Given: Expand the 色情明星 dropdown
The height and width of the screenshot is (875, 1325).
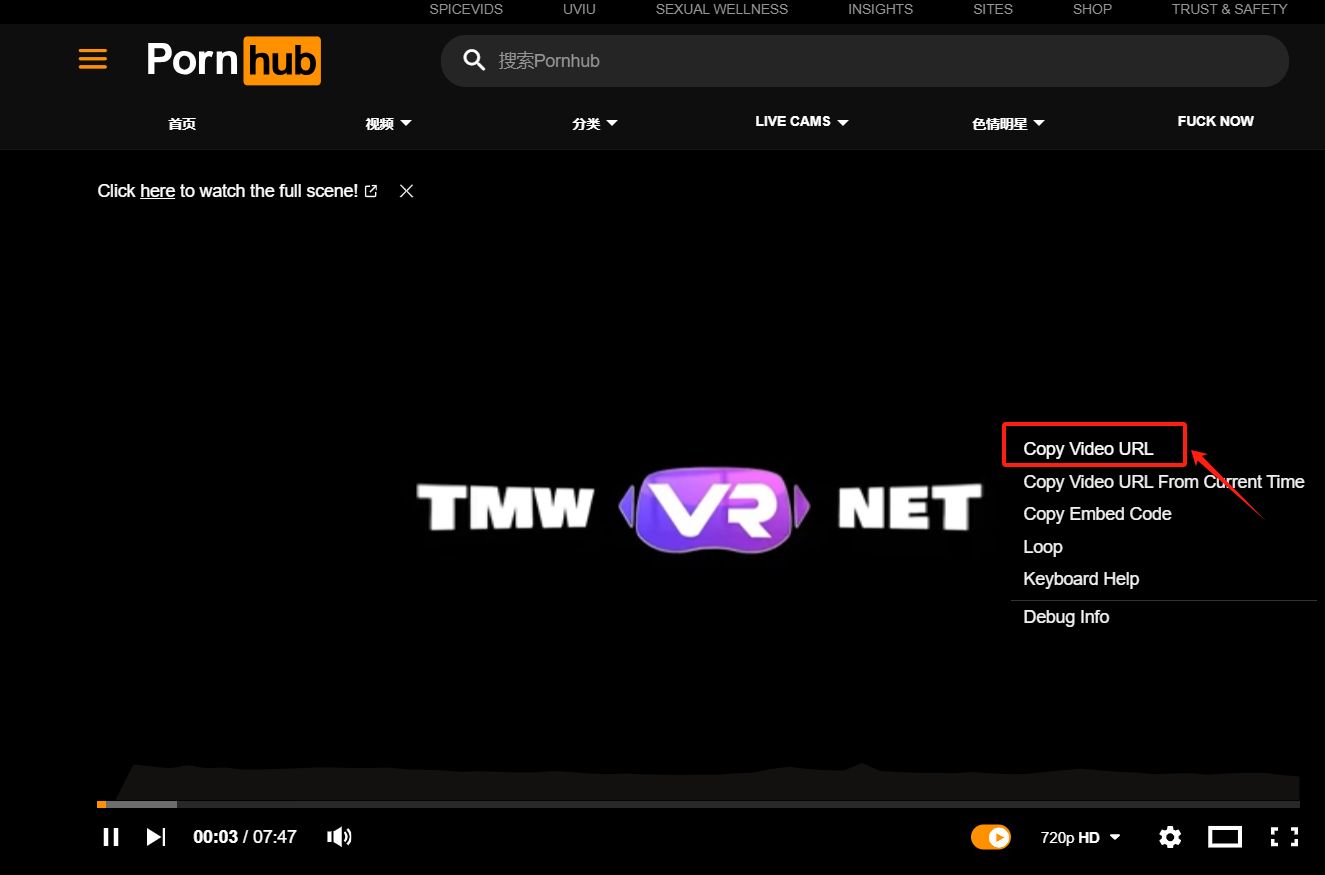Looking at the screenshot, I should point(1008,122).
